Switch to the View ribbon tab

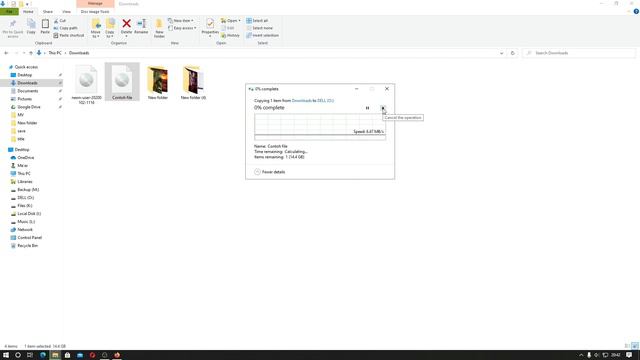66,11
